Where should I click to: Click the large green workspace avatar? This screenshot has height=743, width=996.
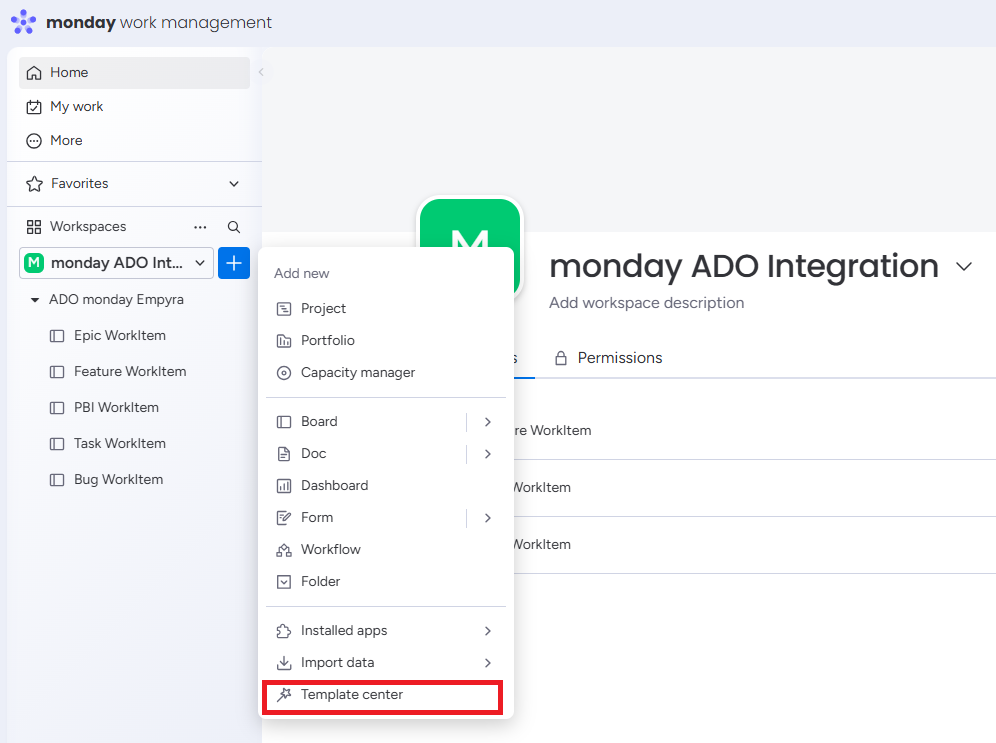point(470,223)
